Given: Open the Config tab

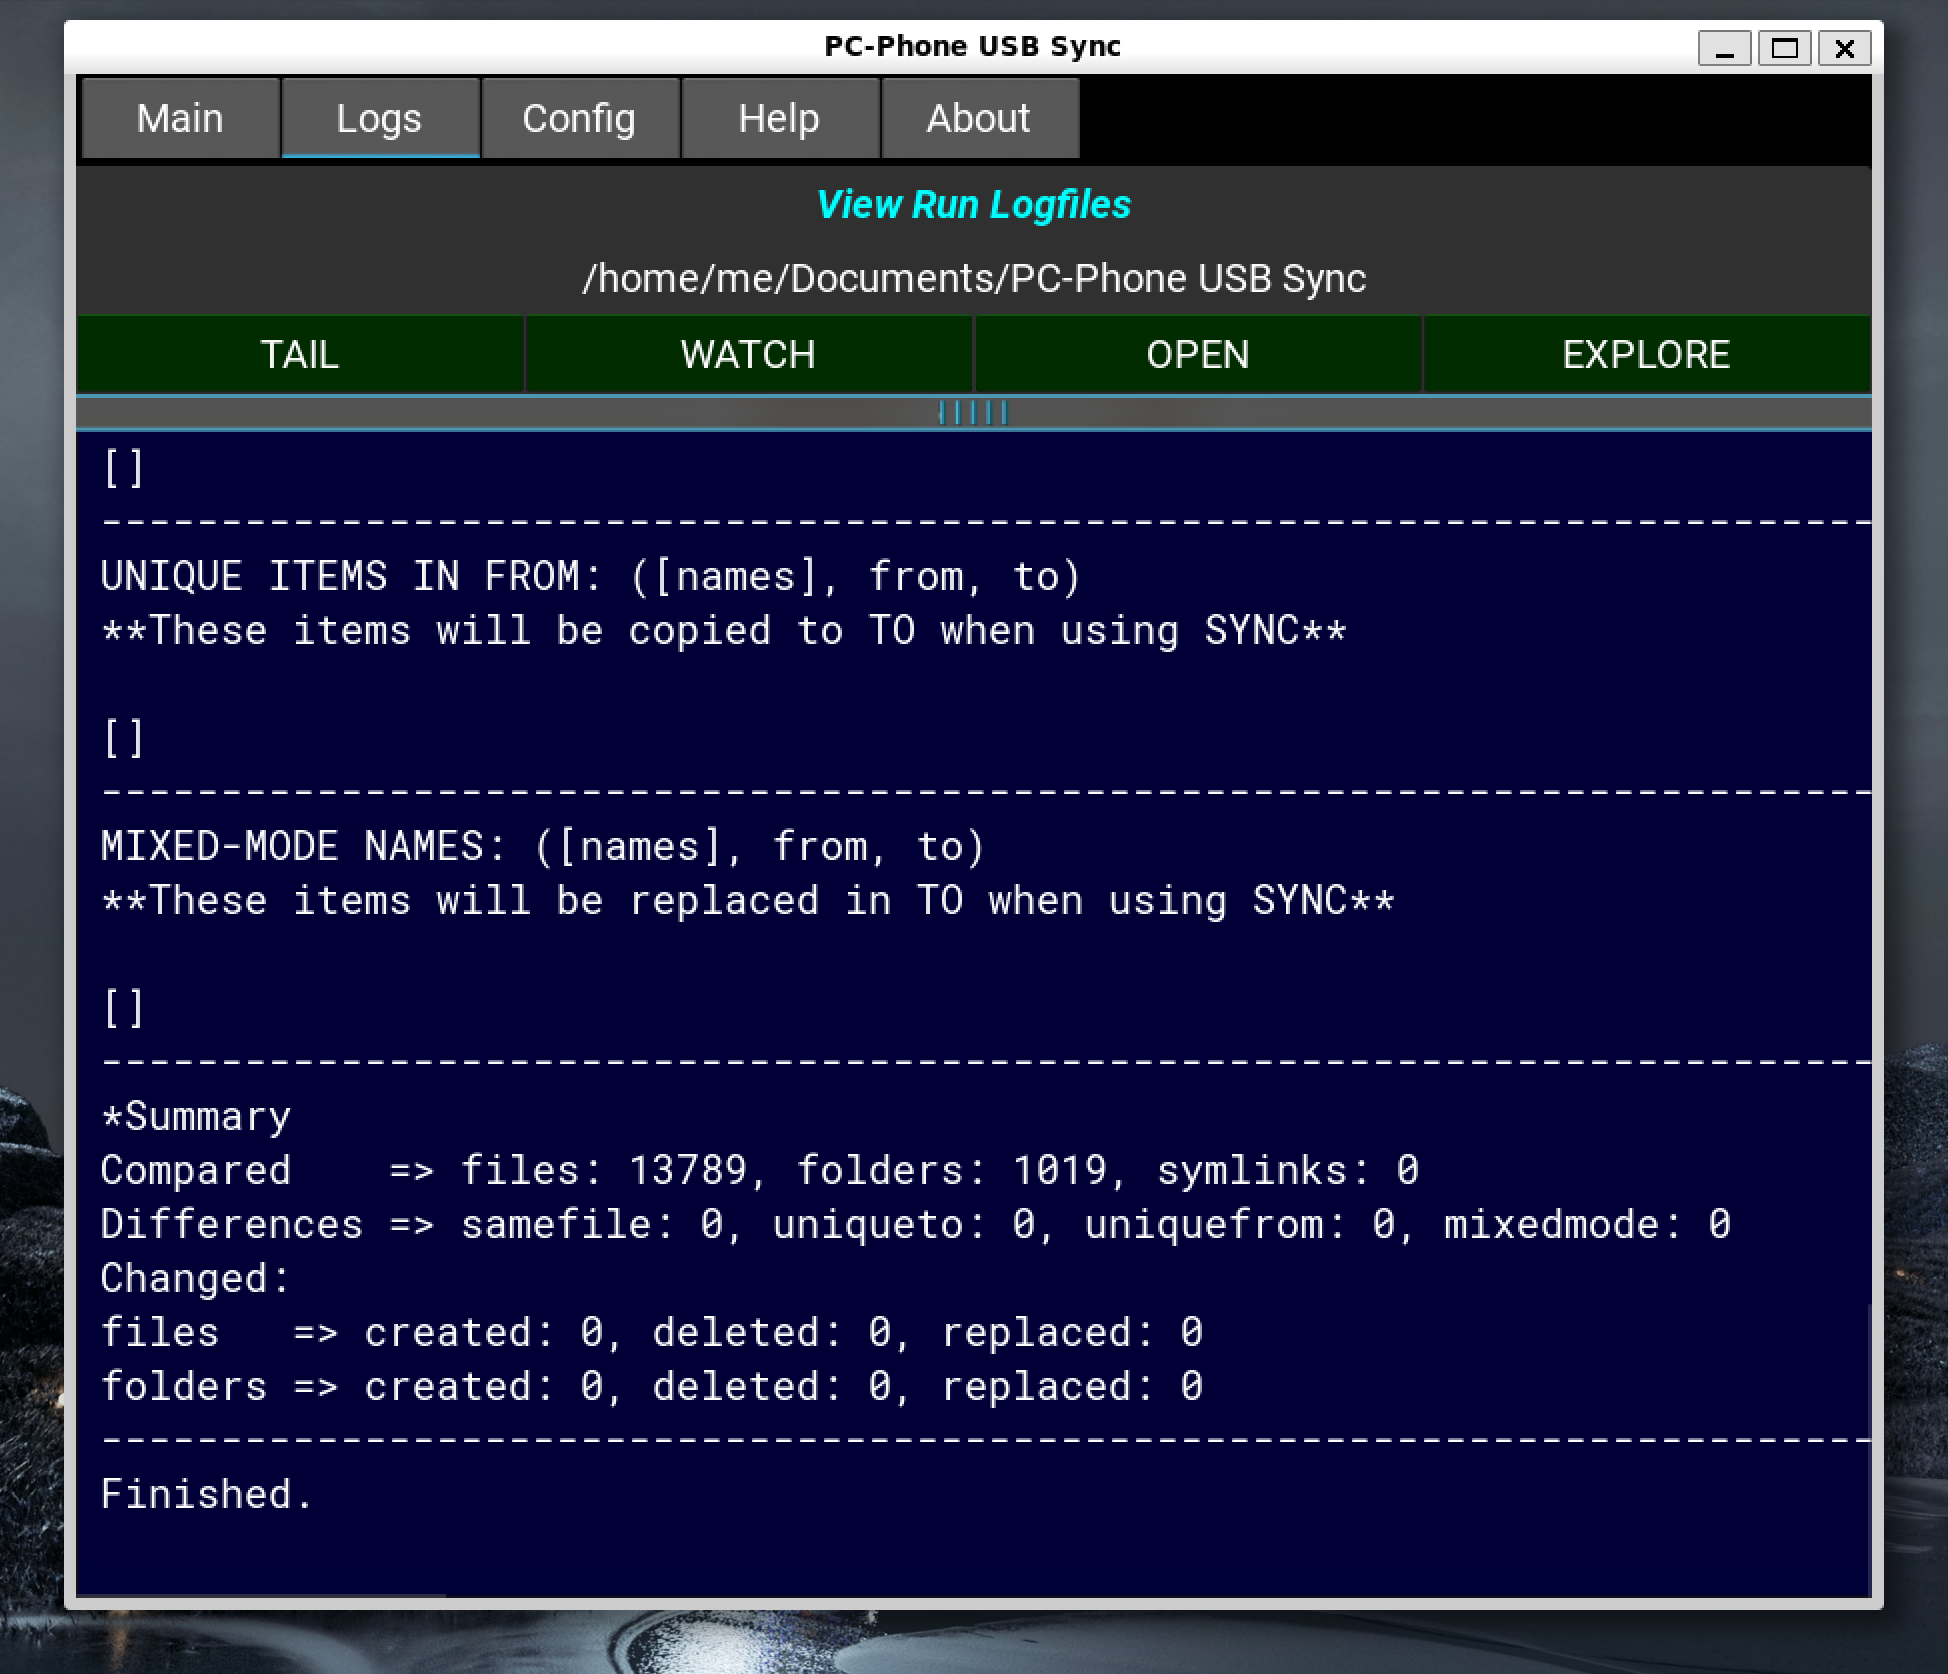Looking at the screenshot, I should coord(579,118).
